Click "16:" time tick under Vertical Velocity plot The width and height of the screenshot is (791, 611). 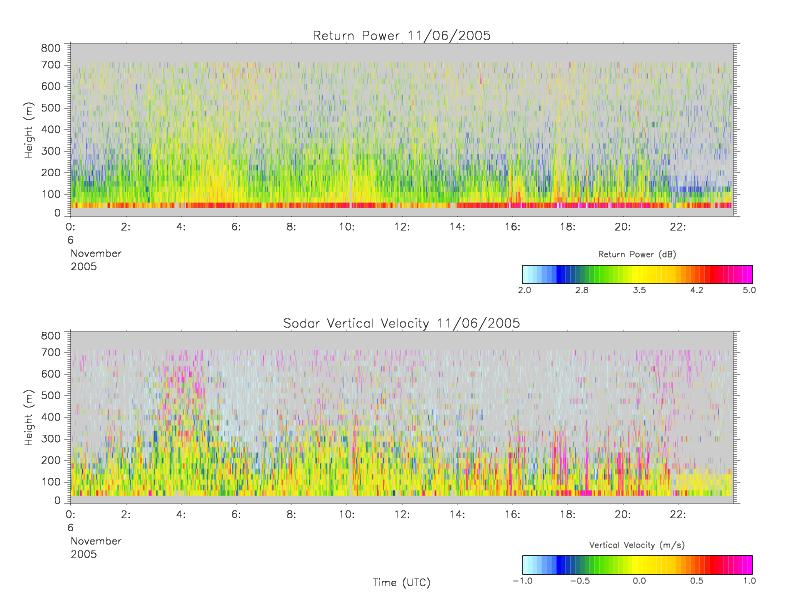click(512, 515)
